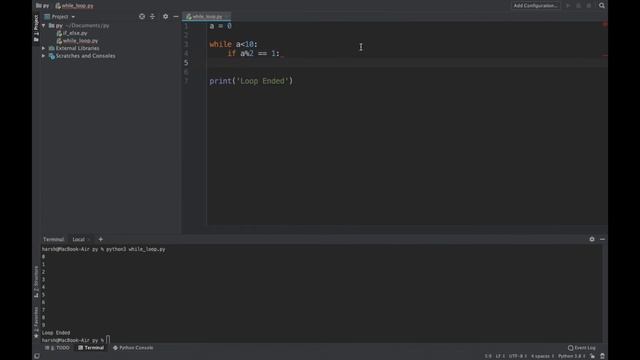Image resolution: width=640 pixels, height=360 pixels.
Task: Click the py breadcrumb in the navigation bar
Action: [42, 6]
